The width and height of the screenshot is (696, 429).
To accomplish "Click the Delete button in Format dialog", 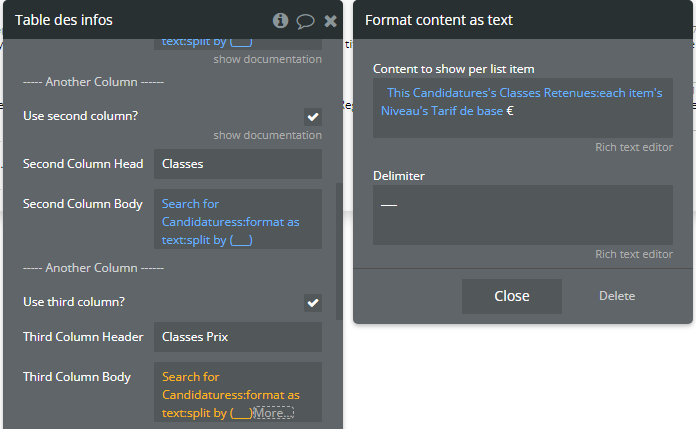I will 616,296.
